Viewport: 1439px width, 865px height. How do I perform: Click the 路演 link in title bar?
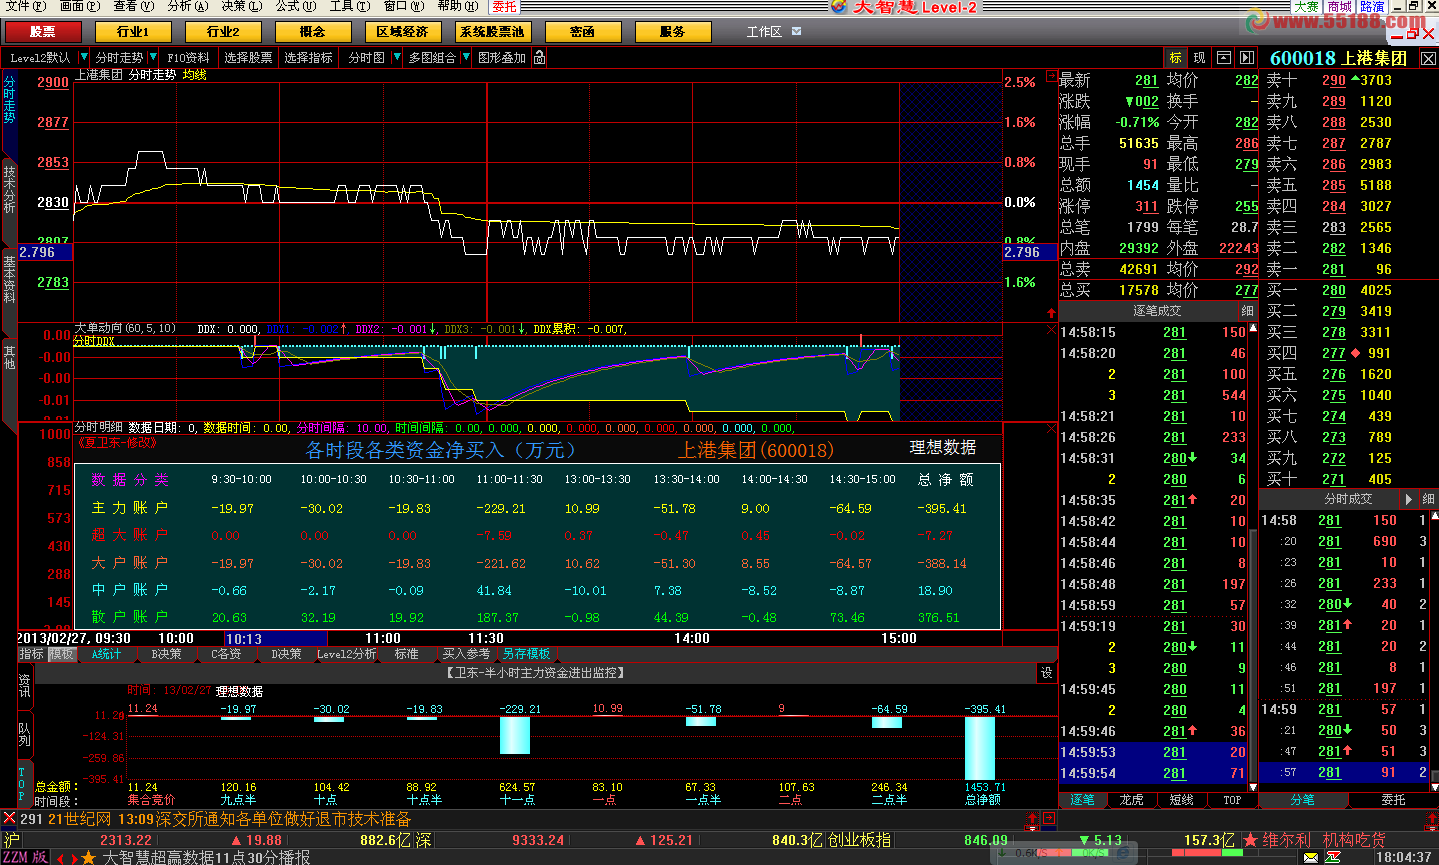[1372, 6]
